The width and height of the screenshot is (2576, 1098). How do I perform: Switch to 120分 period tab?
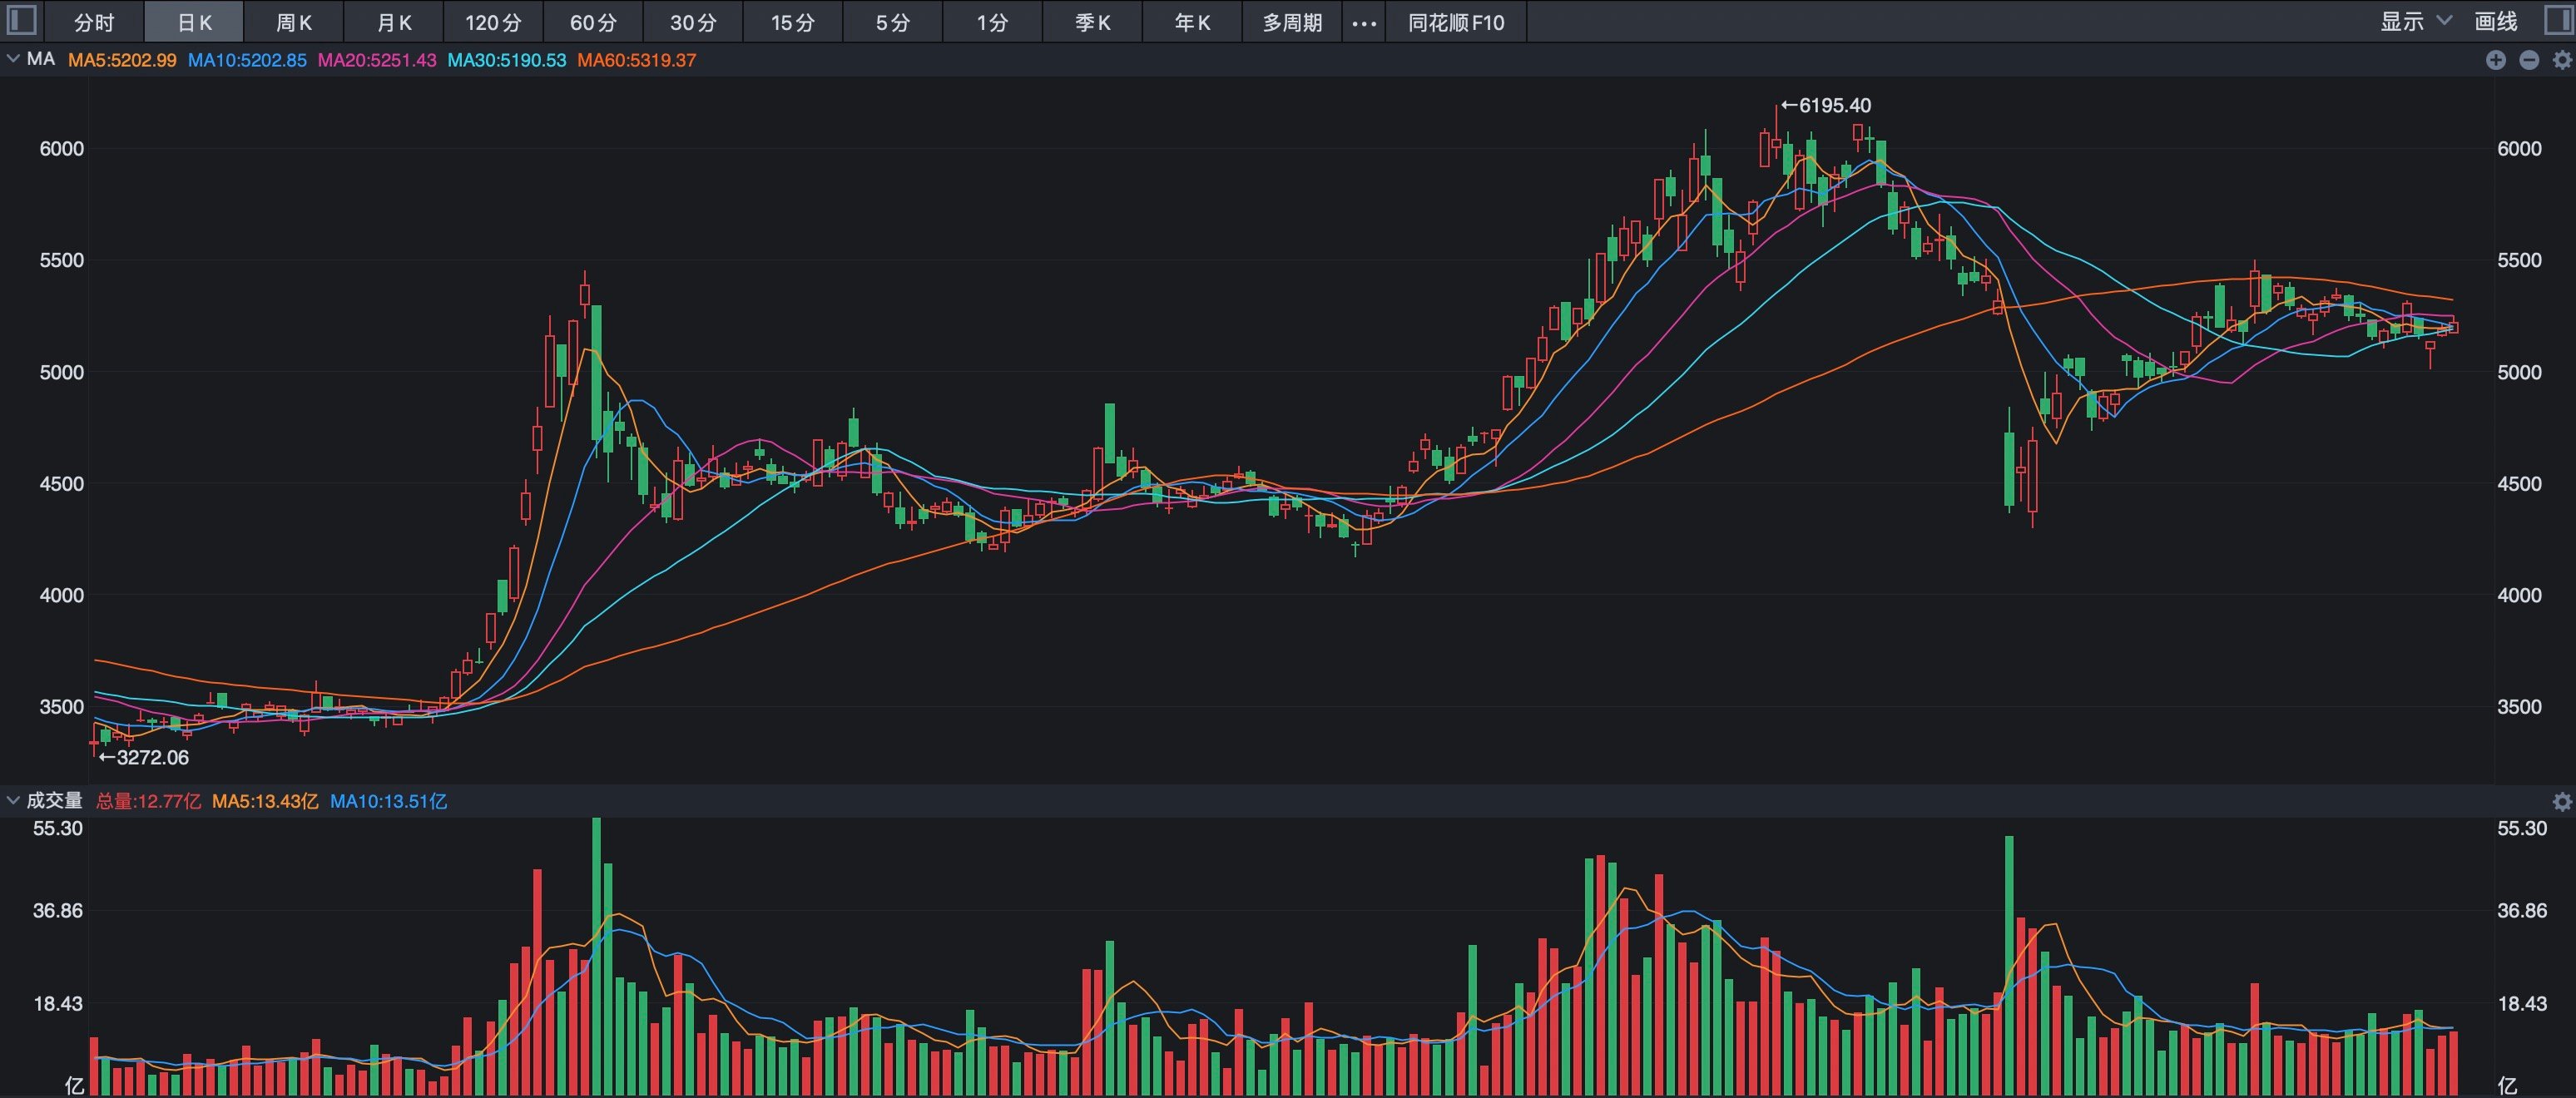click(493, 22)
